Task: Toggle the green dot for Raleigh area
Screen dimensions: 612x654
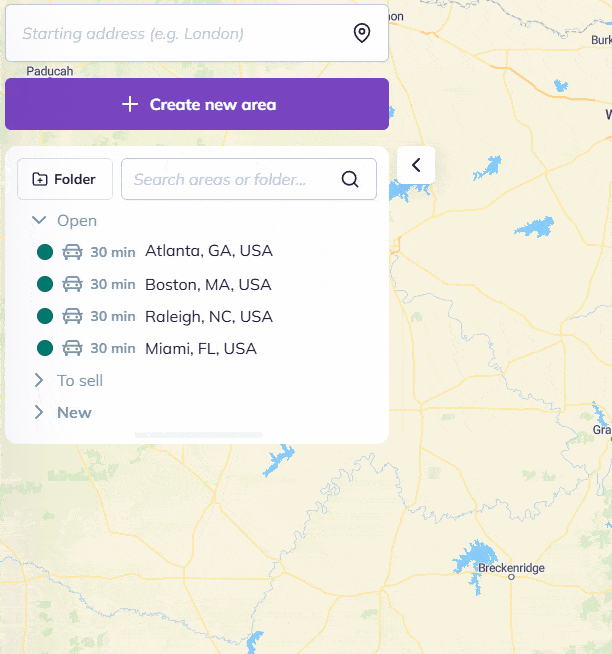Action: 44,316
